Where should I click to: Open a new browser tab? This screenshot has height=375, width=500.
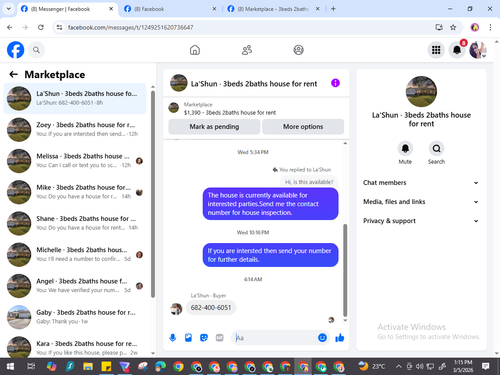pyautogui.click(x=333, y=9)
